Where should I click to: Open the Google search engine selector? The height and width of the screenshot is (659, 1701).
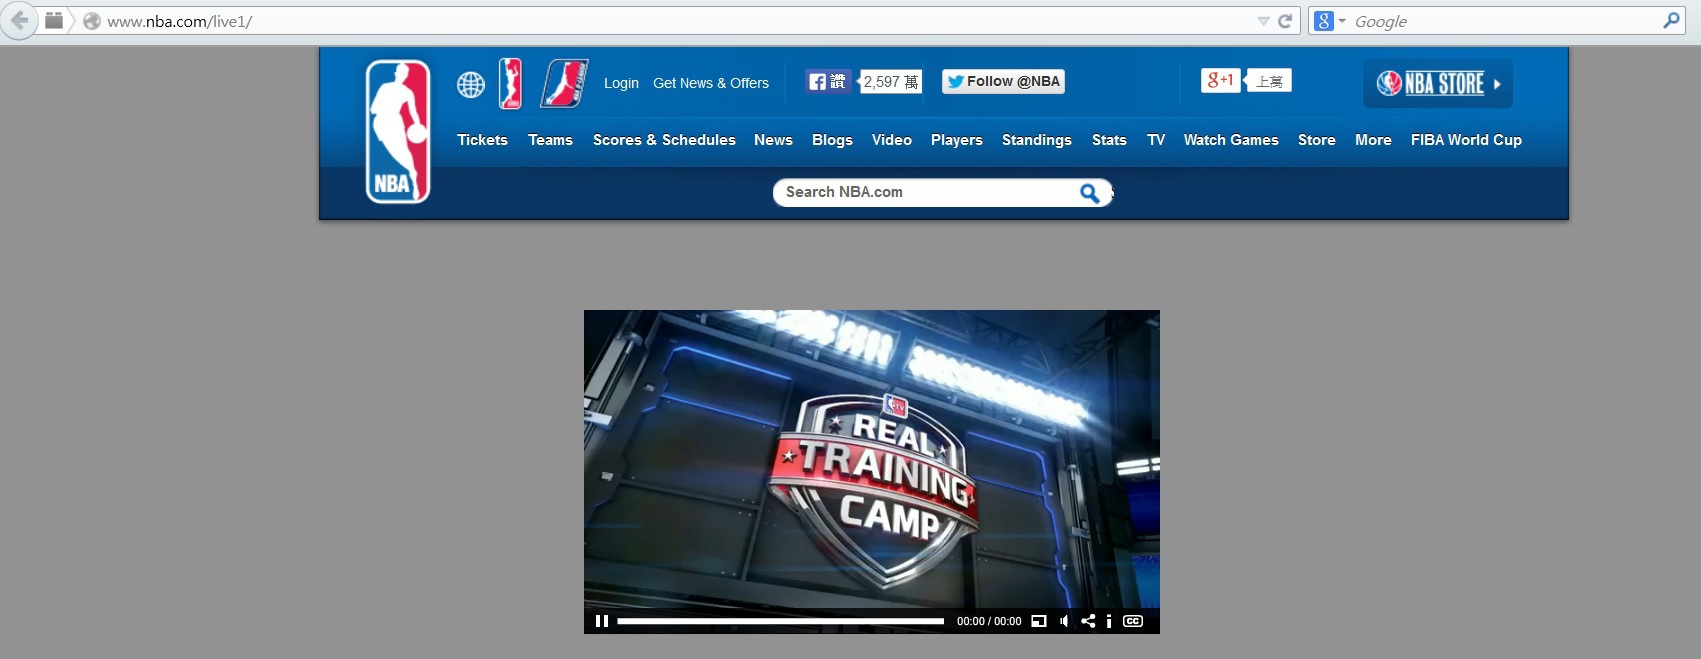1330,21
